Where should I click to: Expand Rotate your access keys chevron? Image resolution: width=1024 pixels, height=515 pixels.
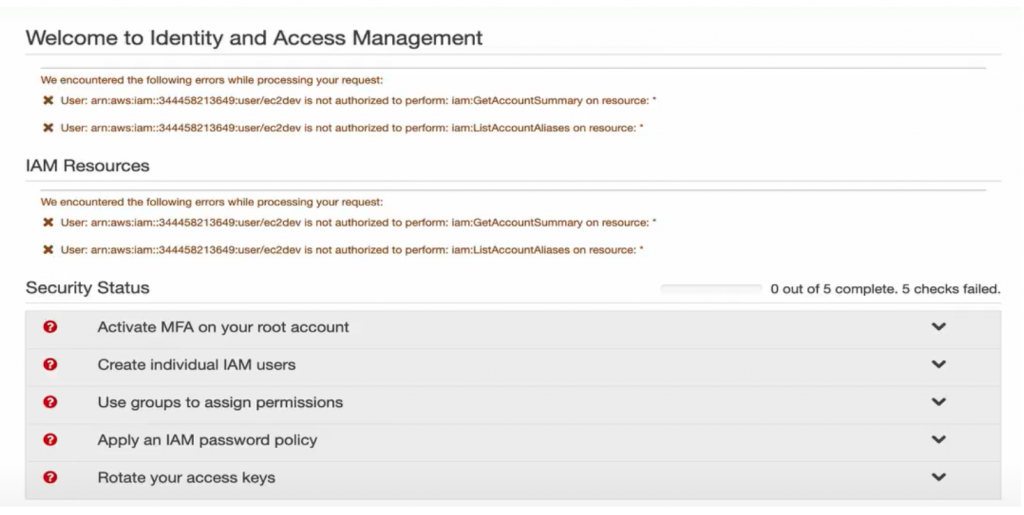point(938,478)
